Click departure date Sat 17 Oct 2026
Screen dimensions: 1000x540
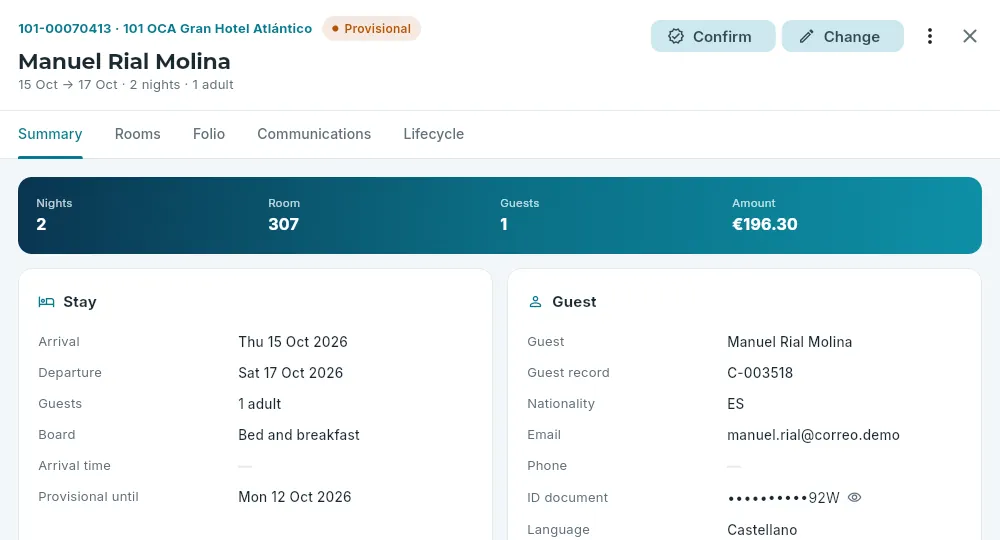click(290, 373)
